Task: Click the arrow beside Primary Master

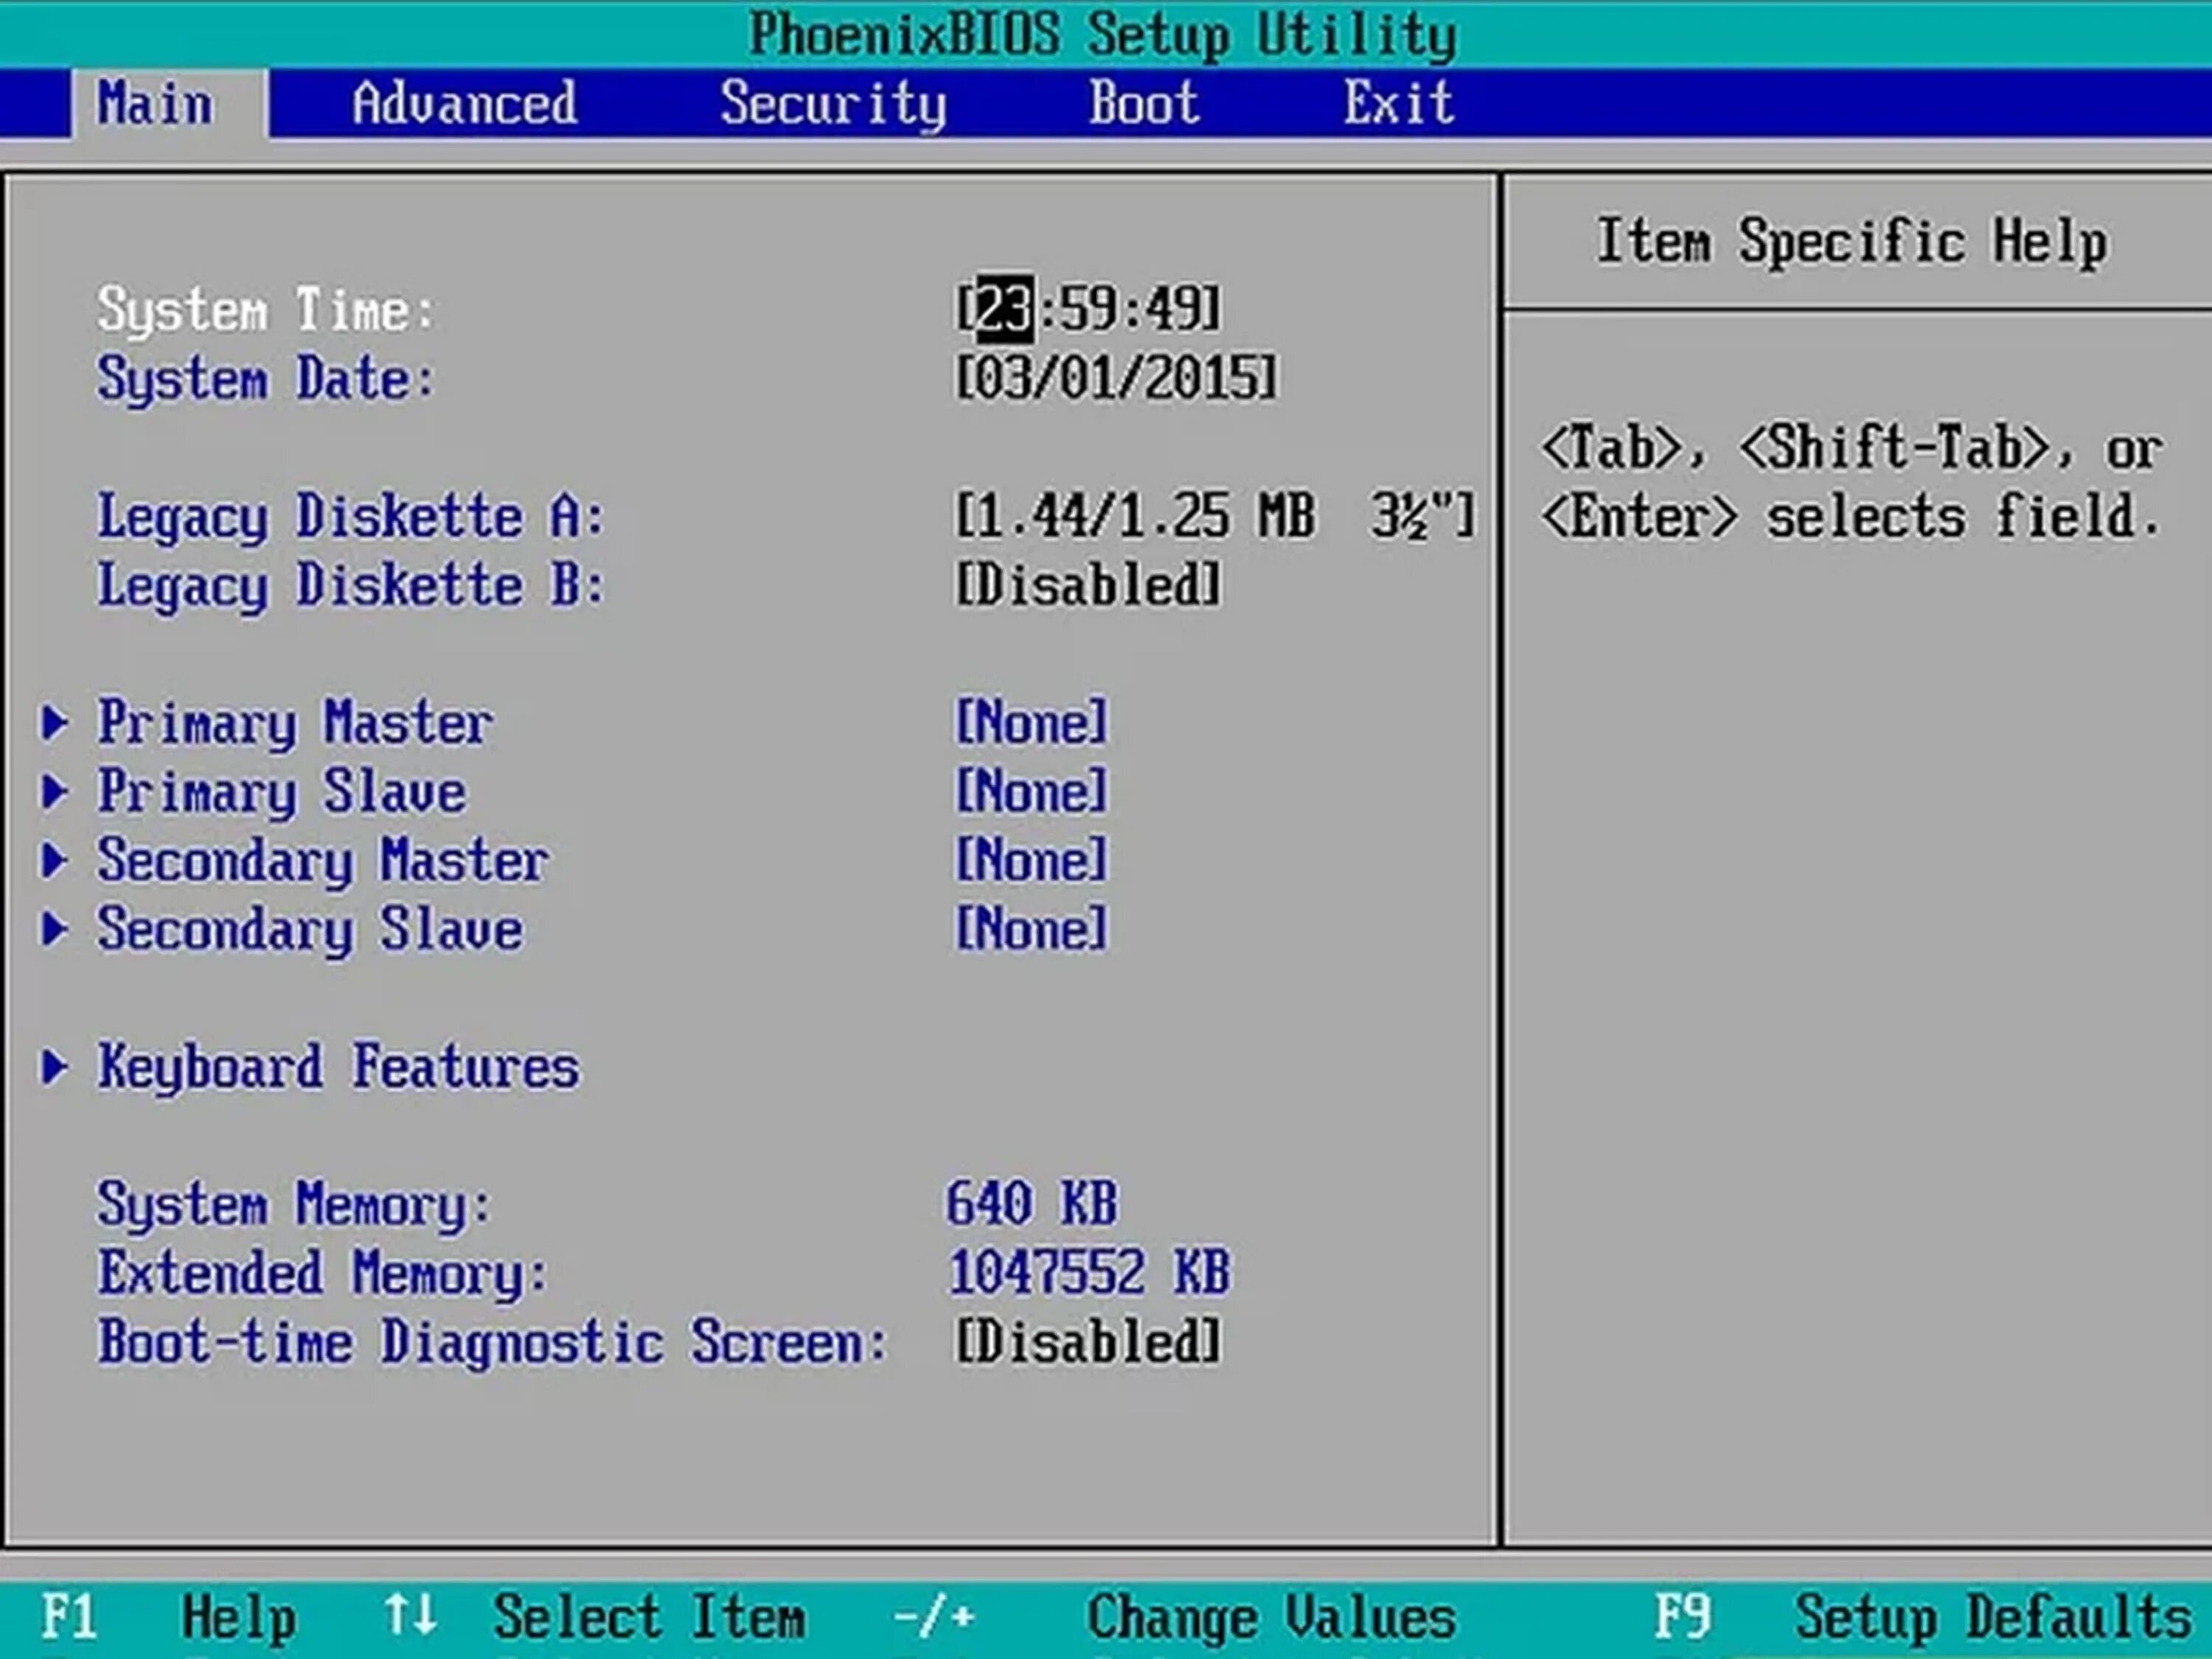Action: pyautogui.click(x=55, y=723)
